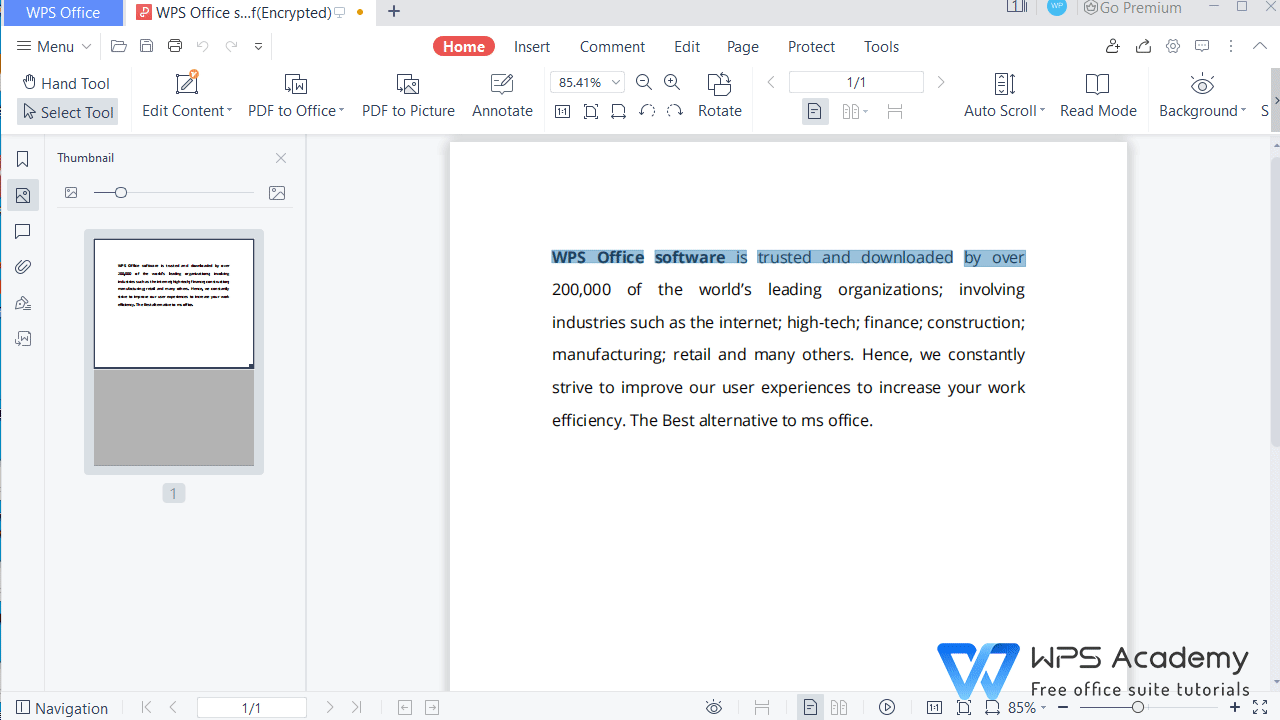This screenshot has width=1280, height=720.
Task: Zoom in with the toolbar magnifier plus
Action: [x=672, y=82]
